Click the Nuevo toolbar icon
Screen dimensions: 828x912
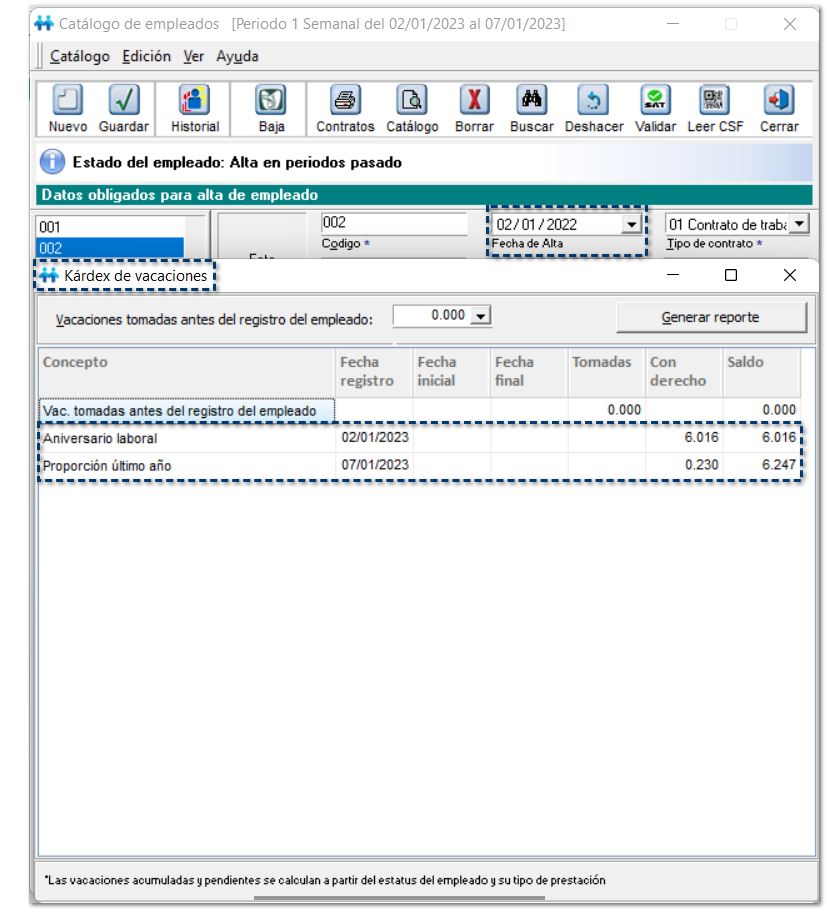tap(67, 101)
